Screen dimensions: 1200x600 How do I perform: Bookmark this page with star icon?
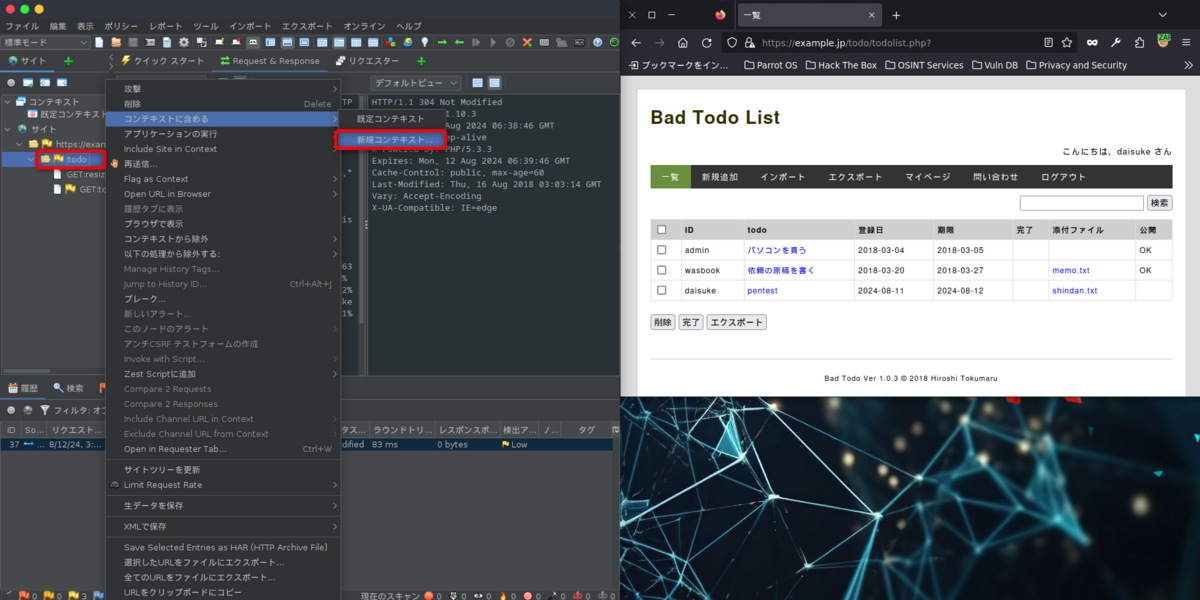point(1067,43)
